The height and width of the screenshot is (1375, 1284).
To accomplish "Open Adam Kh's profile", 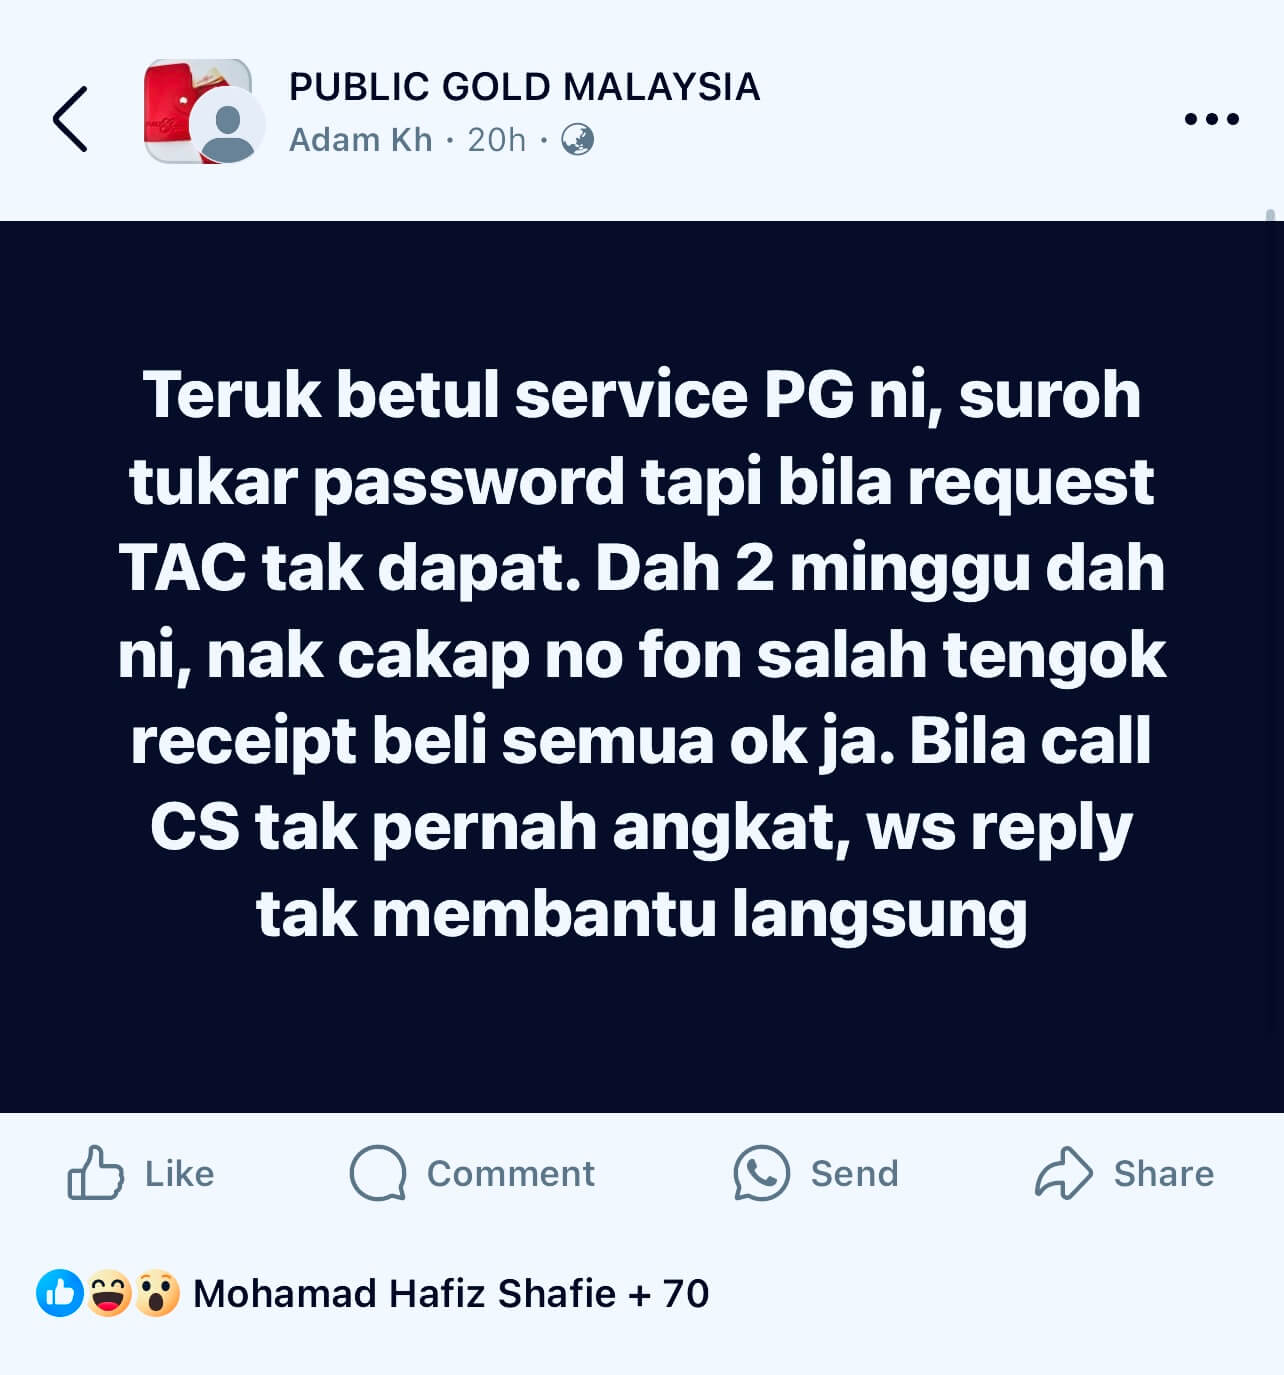I will pyautogui.click(x=360, y=139).
